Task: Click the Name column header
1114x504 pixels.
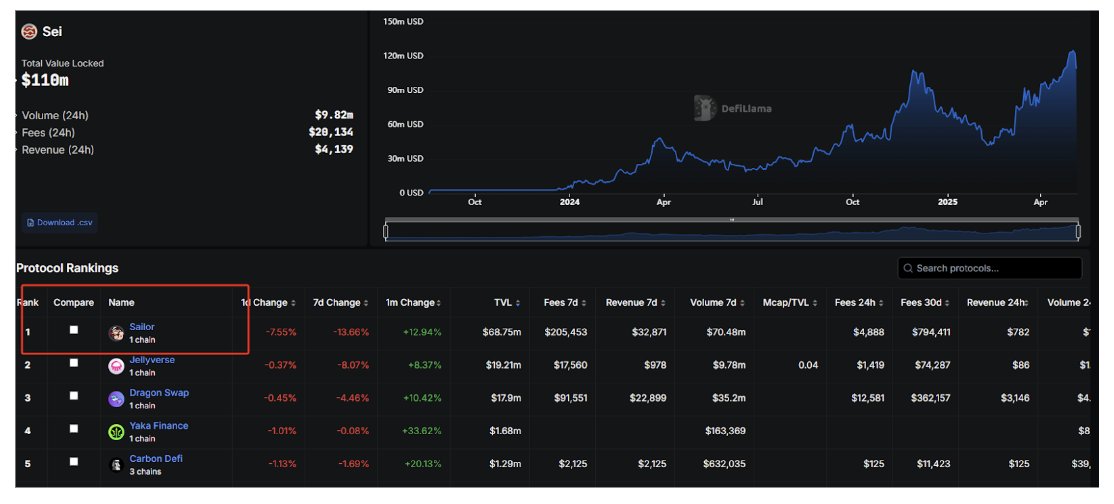Action: (121, 303)
